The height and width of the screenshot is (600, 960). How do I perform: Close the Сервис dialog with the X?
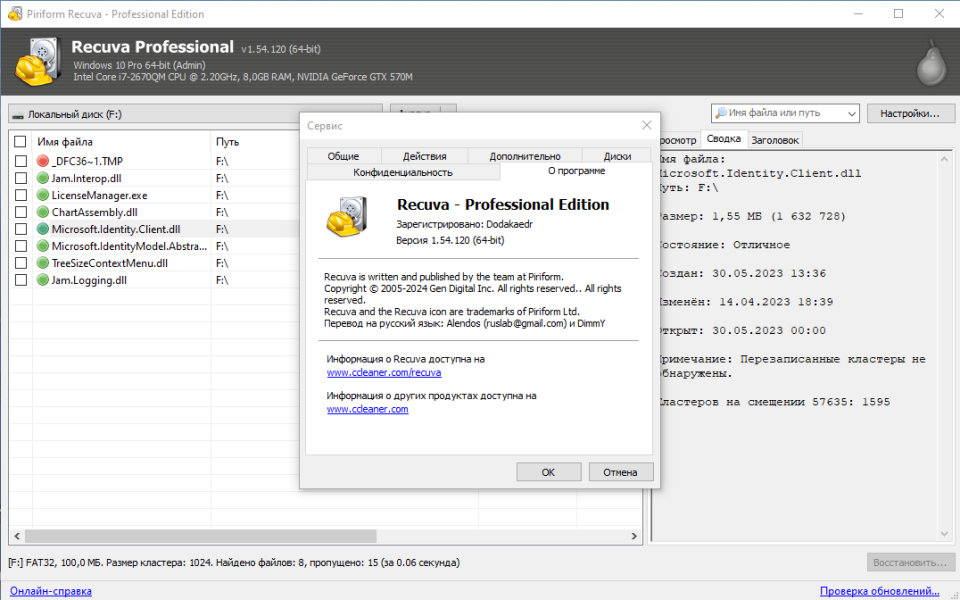(646, 125)
